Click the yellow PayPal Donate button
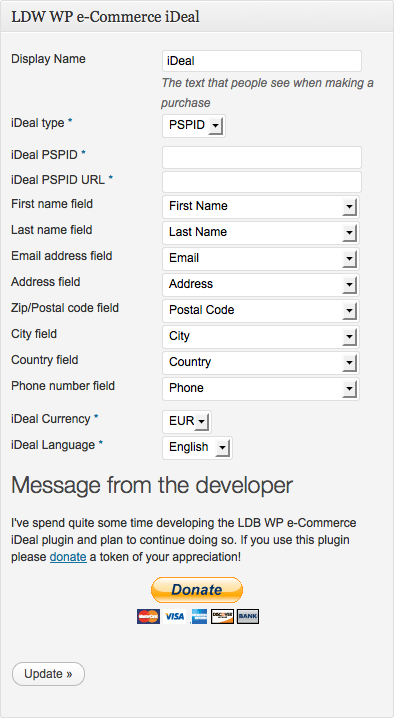The height and width of the screenshot is (718, 394). point(197,590)
